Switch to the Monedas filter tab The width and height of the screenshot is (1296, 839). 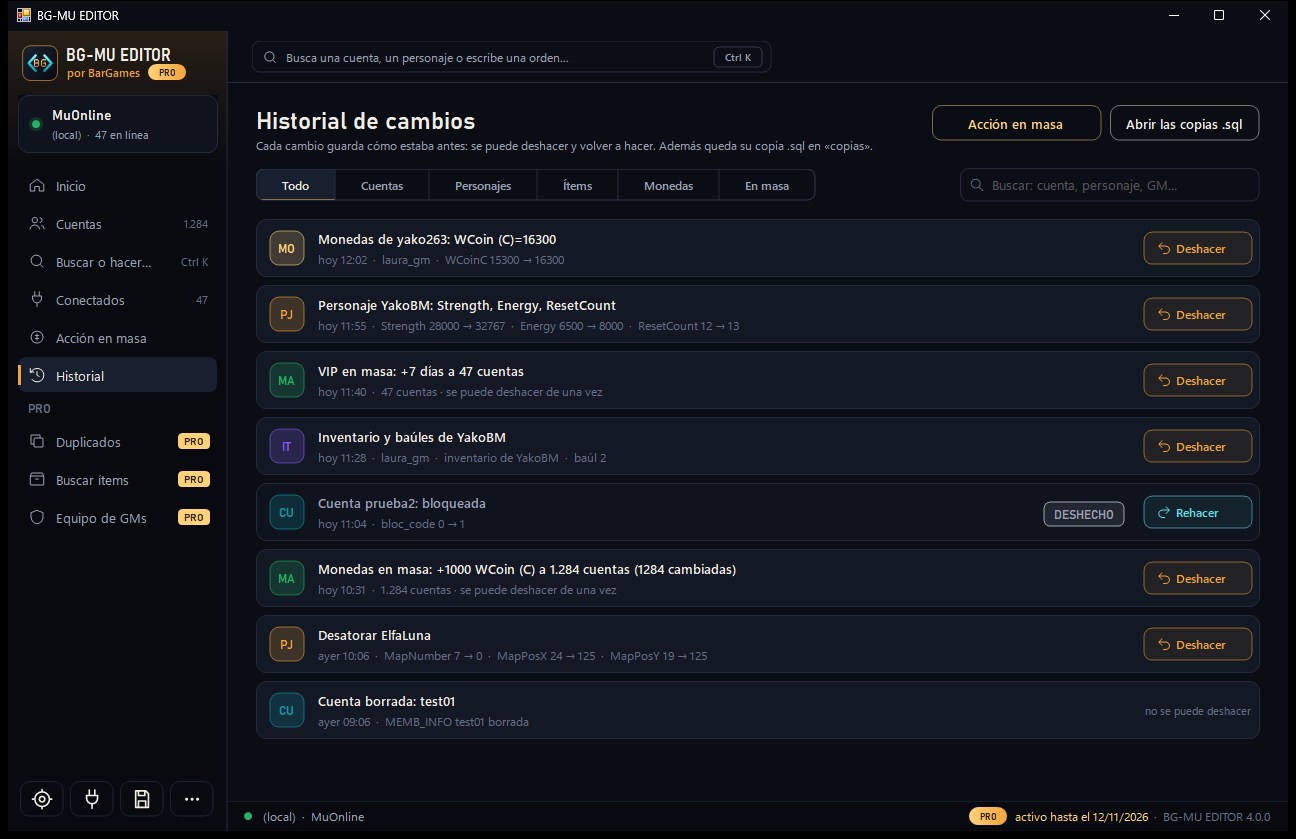tap(668, 186)
